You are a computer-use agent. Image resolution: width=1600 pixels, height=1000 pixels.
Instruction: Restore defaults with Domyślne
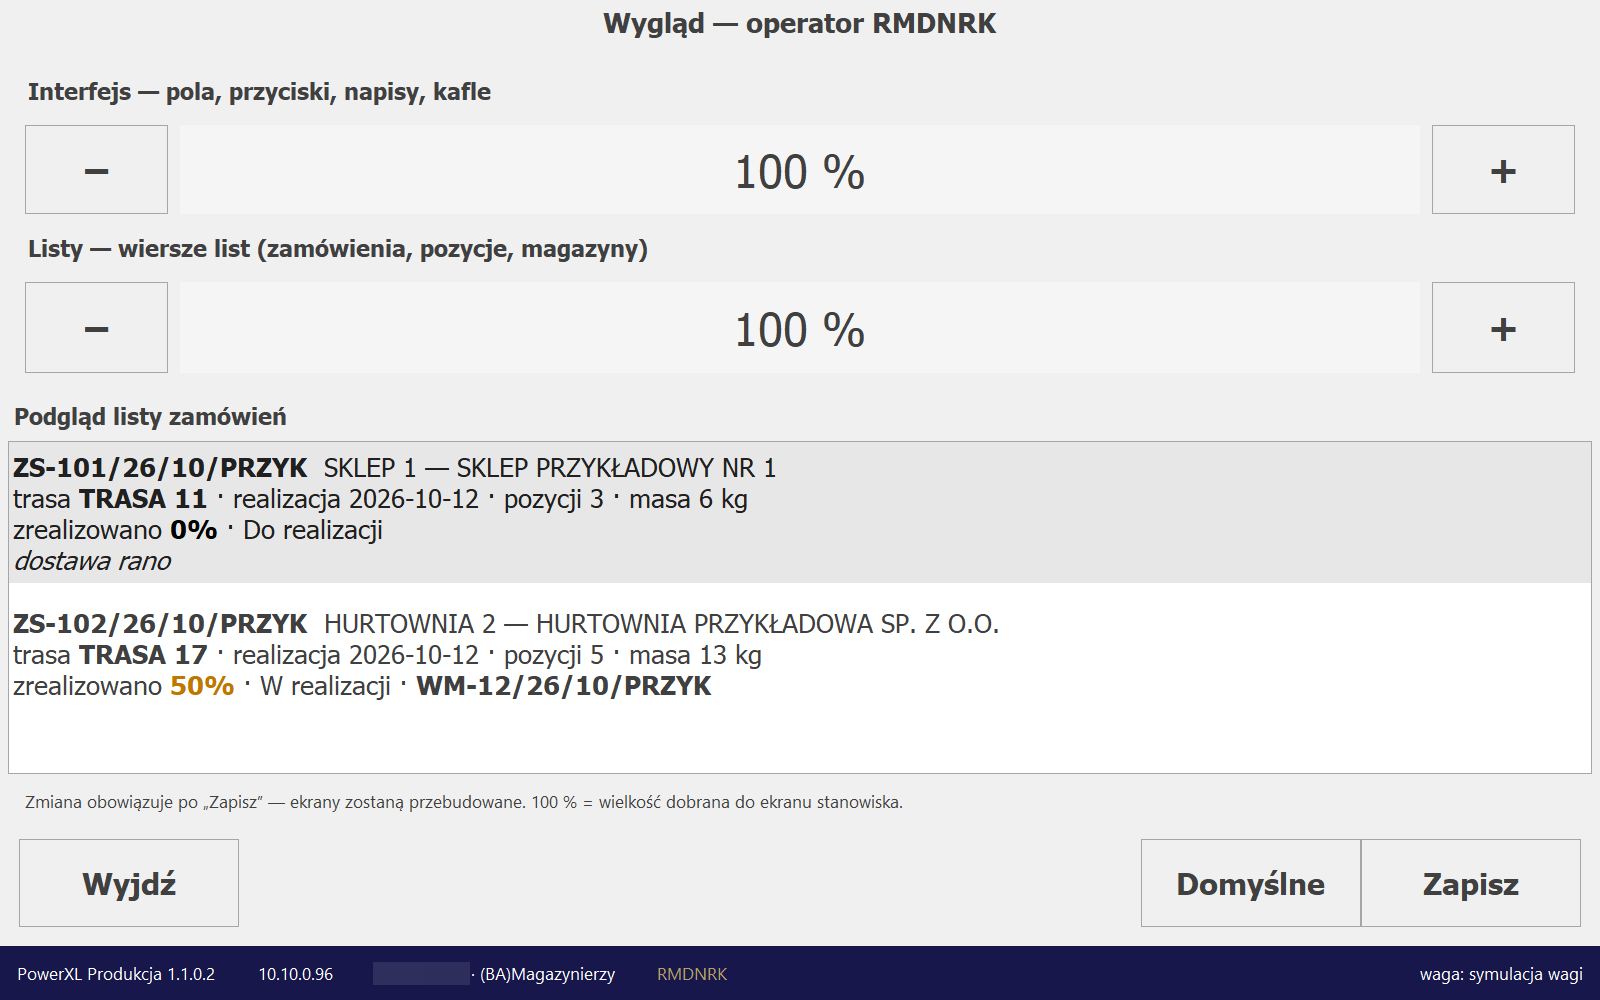[x=1250, y=883]
